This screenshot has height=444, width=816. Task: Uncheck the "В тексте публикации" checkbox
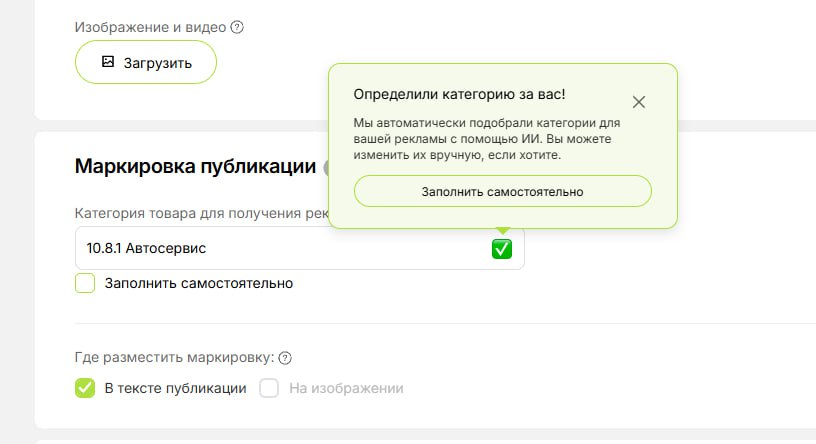[x=85, y=388]
